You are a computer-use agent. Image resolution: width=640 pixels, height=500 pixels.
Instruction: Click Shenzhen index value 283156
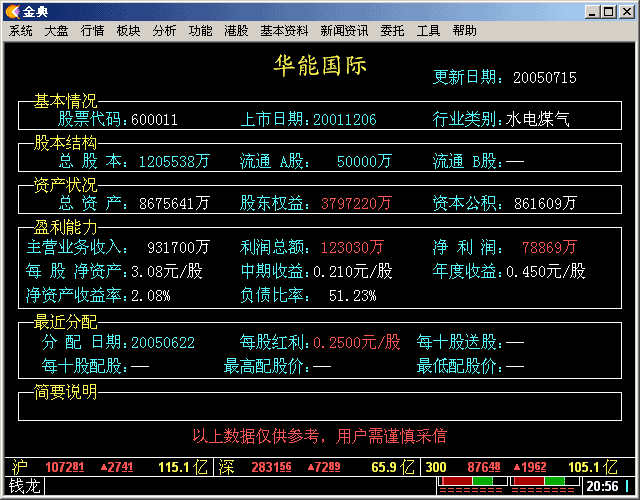coord(271,467)
